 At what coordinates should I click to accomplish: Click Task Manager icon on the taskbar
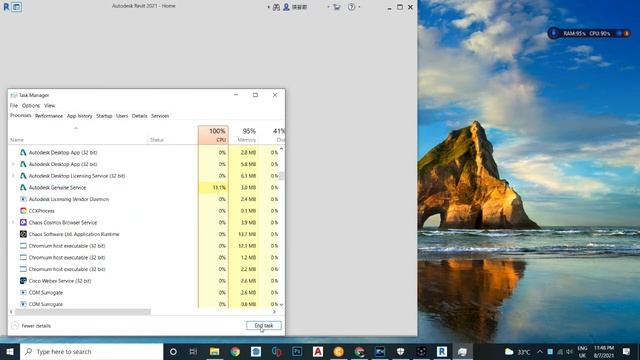462,351
